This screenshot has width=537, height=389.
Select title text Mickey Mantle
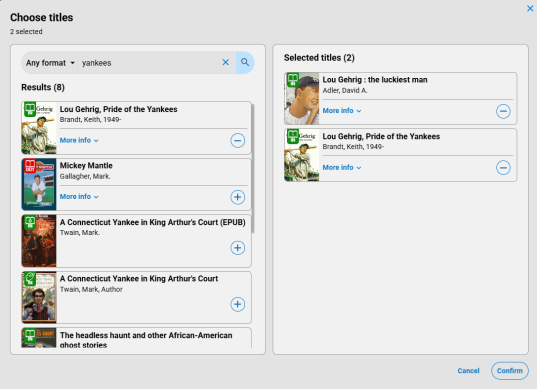tap(86, 166)
